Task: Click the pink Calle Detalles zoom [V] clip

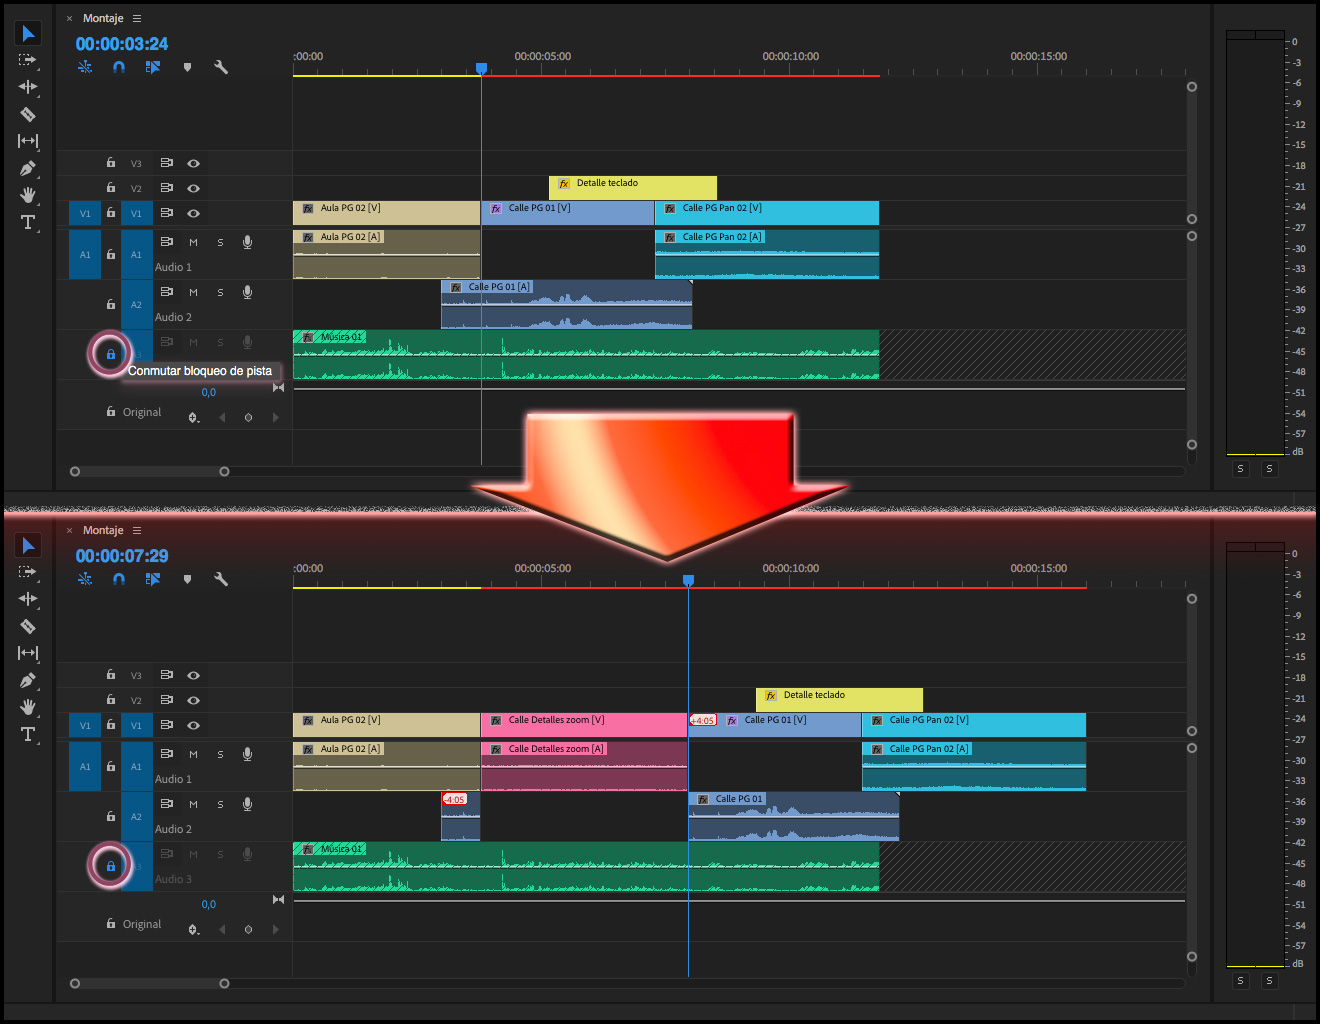Action: point(583,724)
